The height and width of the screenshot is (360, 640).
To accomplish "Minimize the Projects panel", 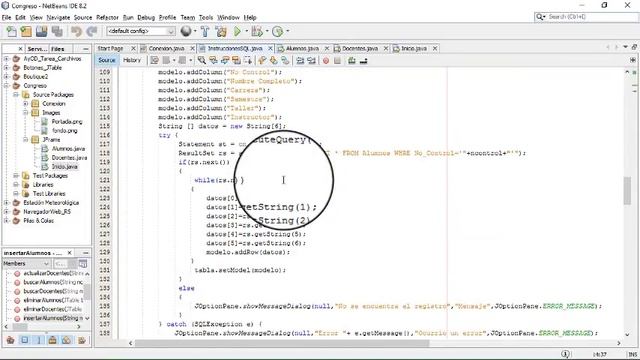I will (x=86, y=49).
